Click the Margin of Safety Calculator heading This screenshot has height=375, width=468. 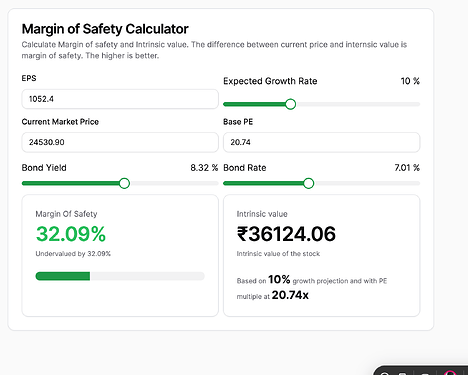pyautogui.click(x=105, y=29)
